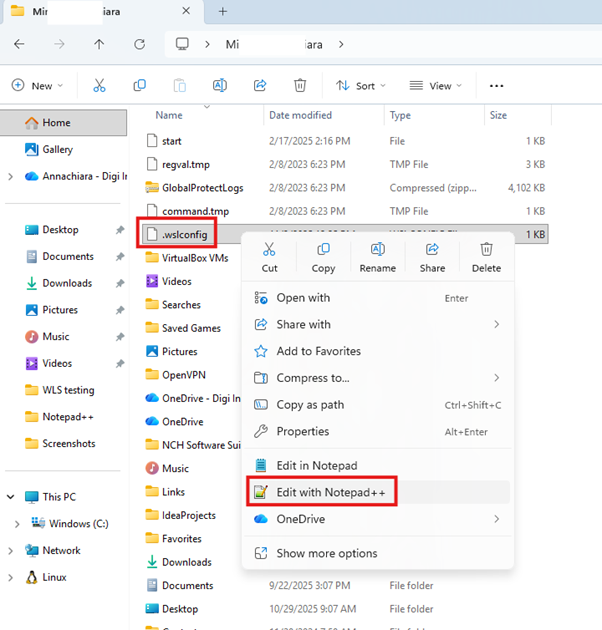The width and height of the screenshot is (602, 630).
Task: Click the toolbar scissors Cut icon
Action: tap(99, 86)
